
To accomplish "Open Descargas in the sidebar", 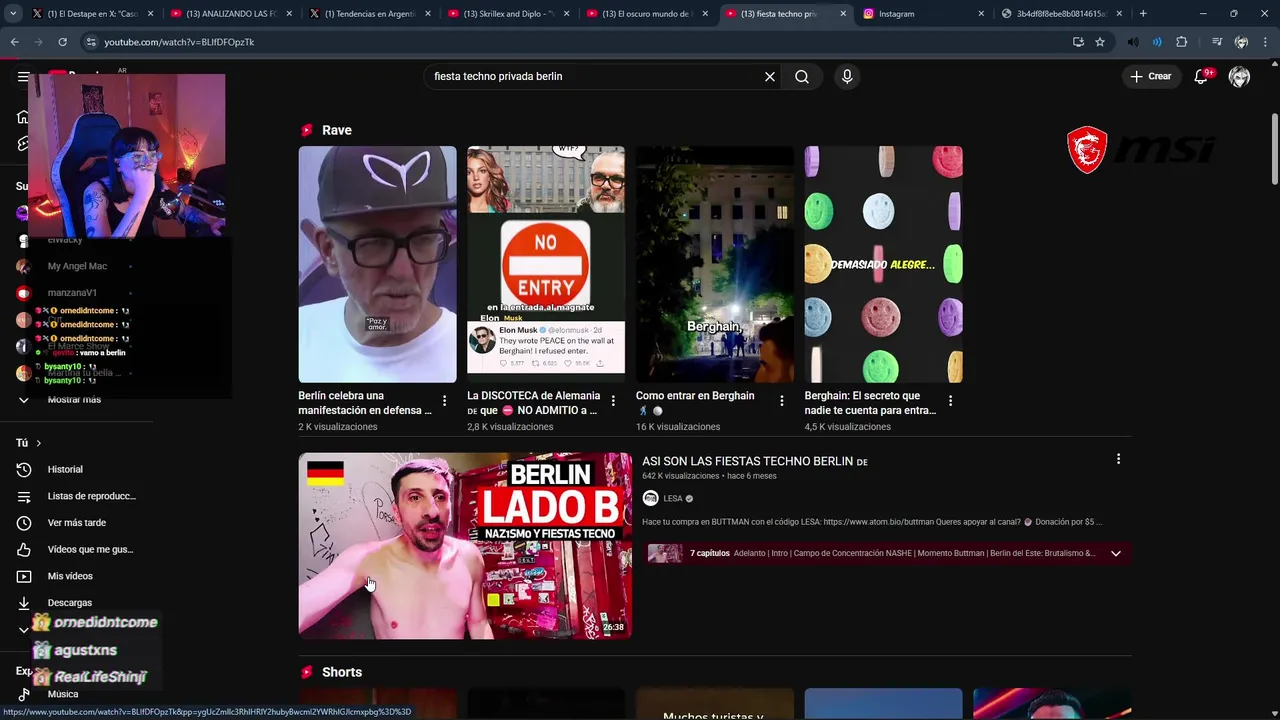I will point(72,603).
